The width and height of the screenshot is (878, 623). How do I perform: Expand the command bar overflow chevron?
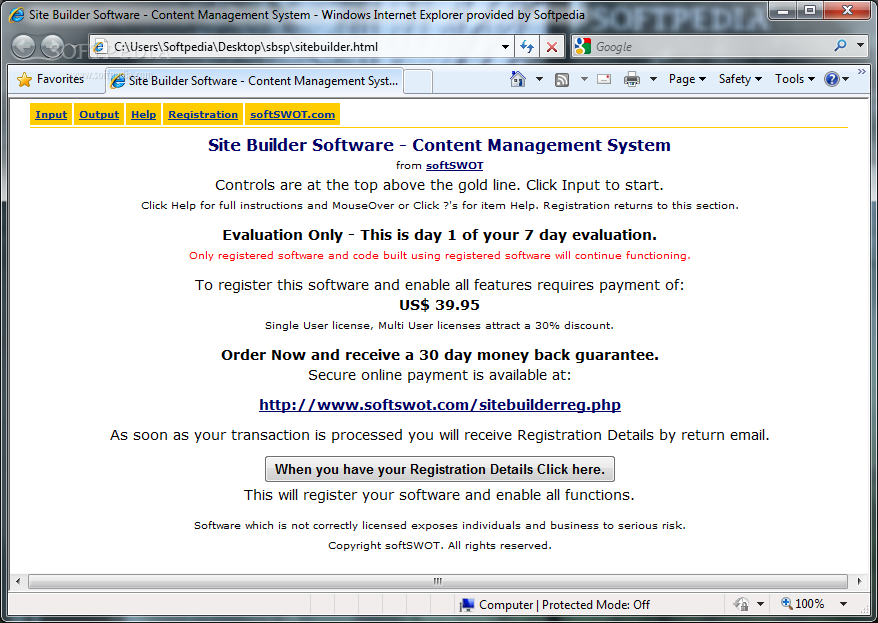[x=861, y=72]
